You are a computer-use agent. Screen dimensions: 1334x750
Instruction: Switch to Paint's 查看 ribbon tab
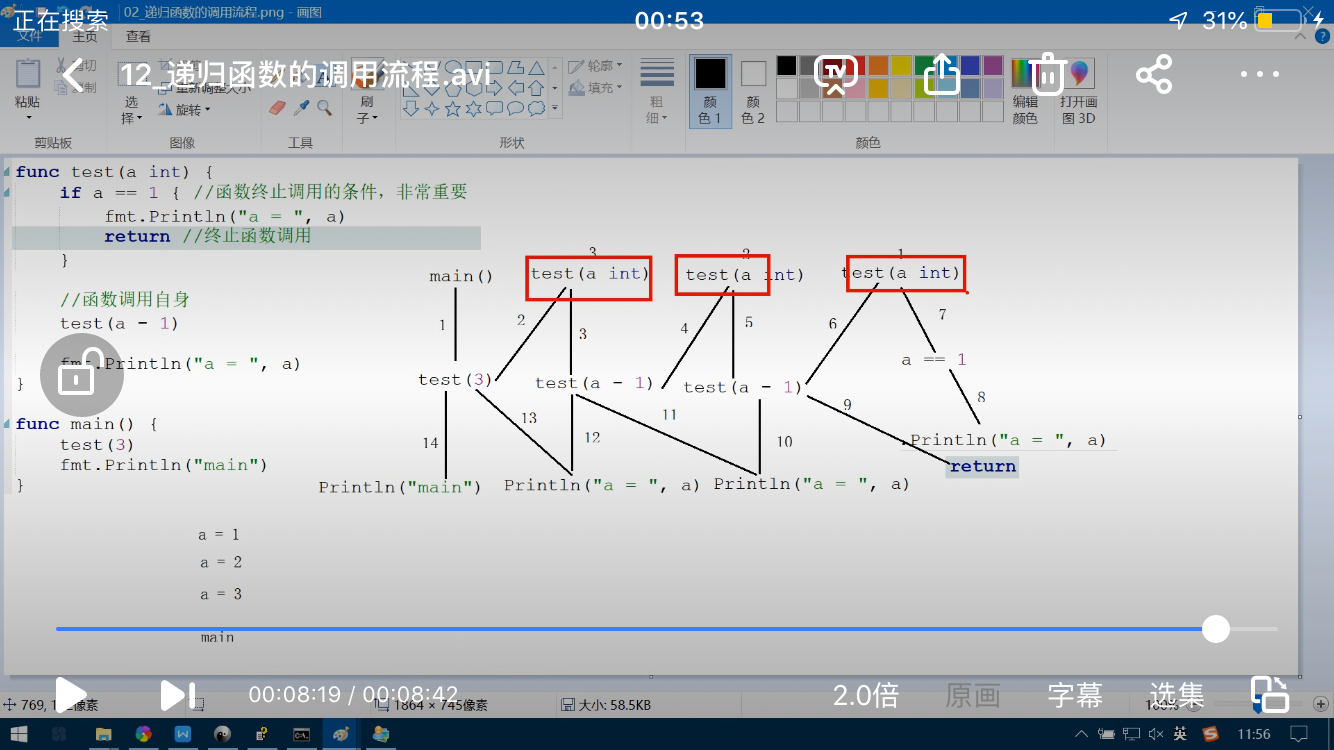(138, 37)
